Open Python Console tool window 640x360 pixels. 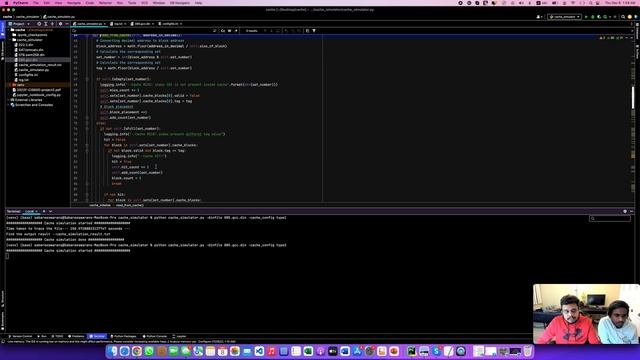pyautogui.click(x=155, y=336)
